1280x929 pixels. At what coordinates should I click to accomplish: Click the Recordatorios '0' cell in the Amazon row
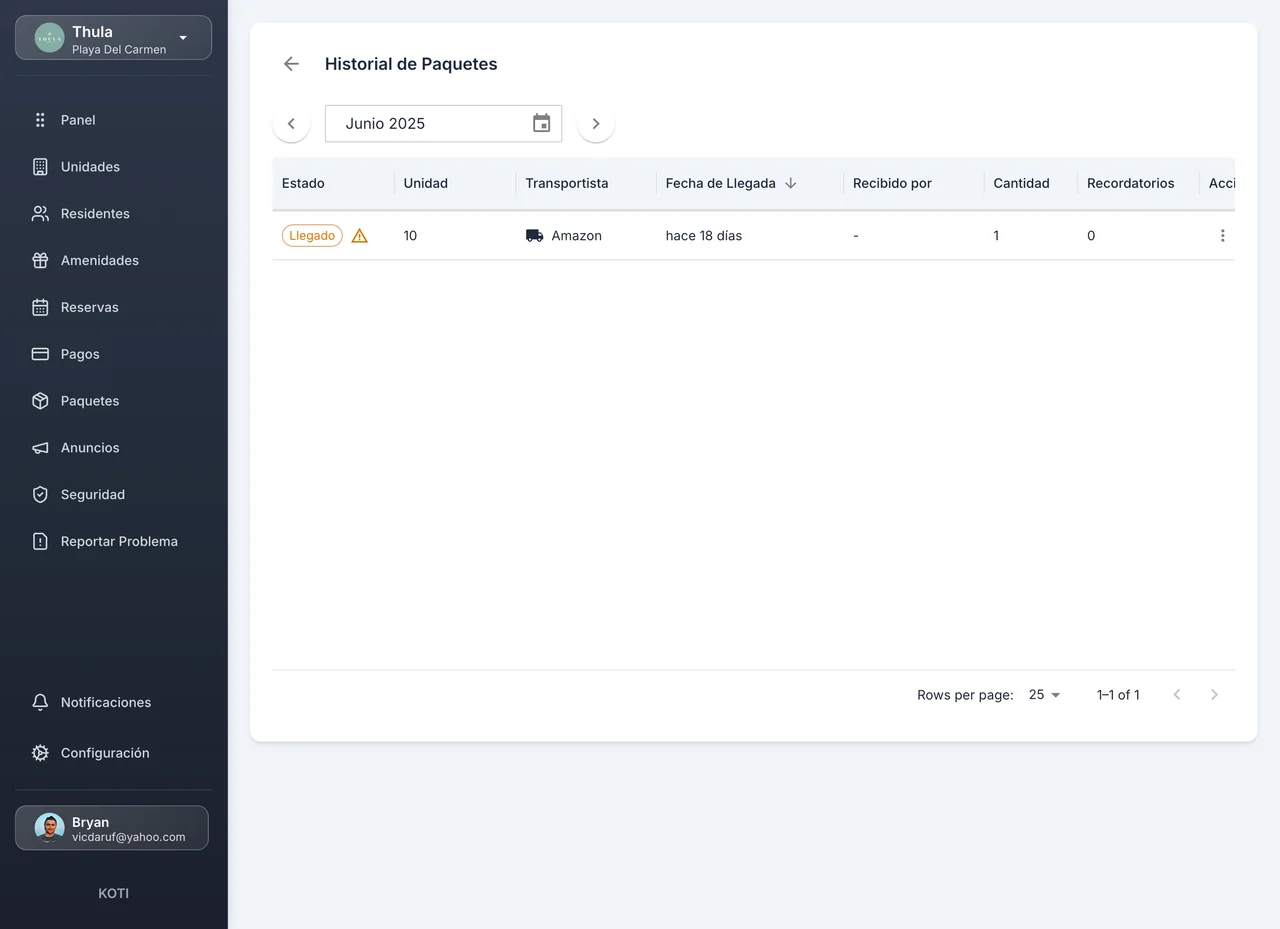[1091, 236]
